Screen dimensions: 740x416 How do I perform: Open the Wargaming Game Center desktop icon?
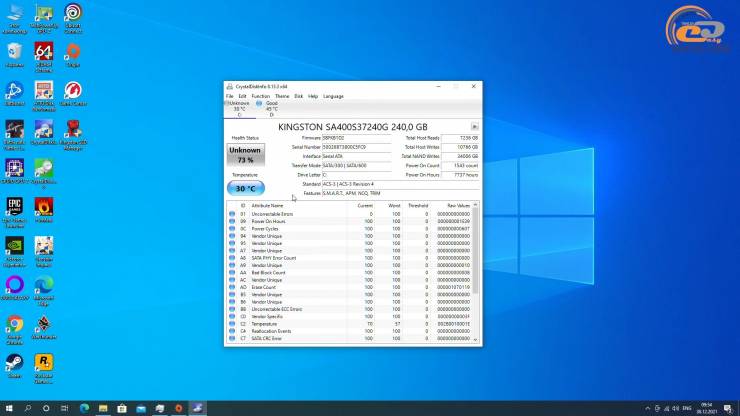[73, 93]
